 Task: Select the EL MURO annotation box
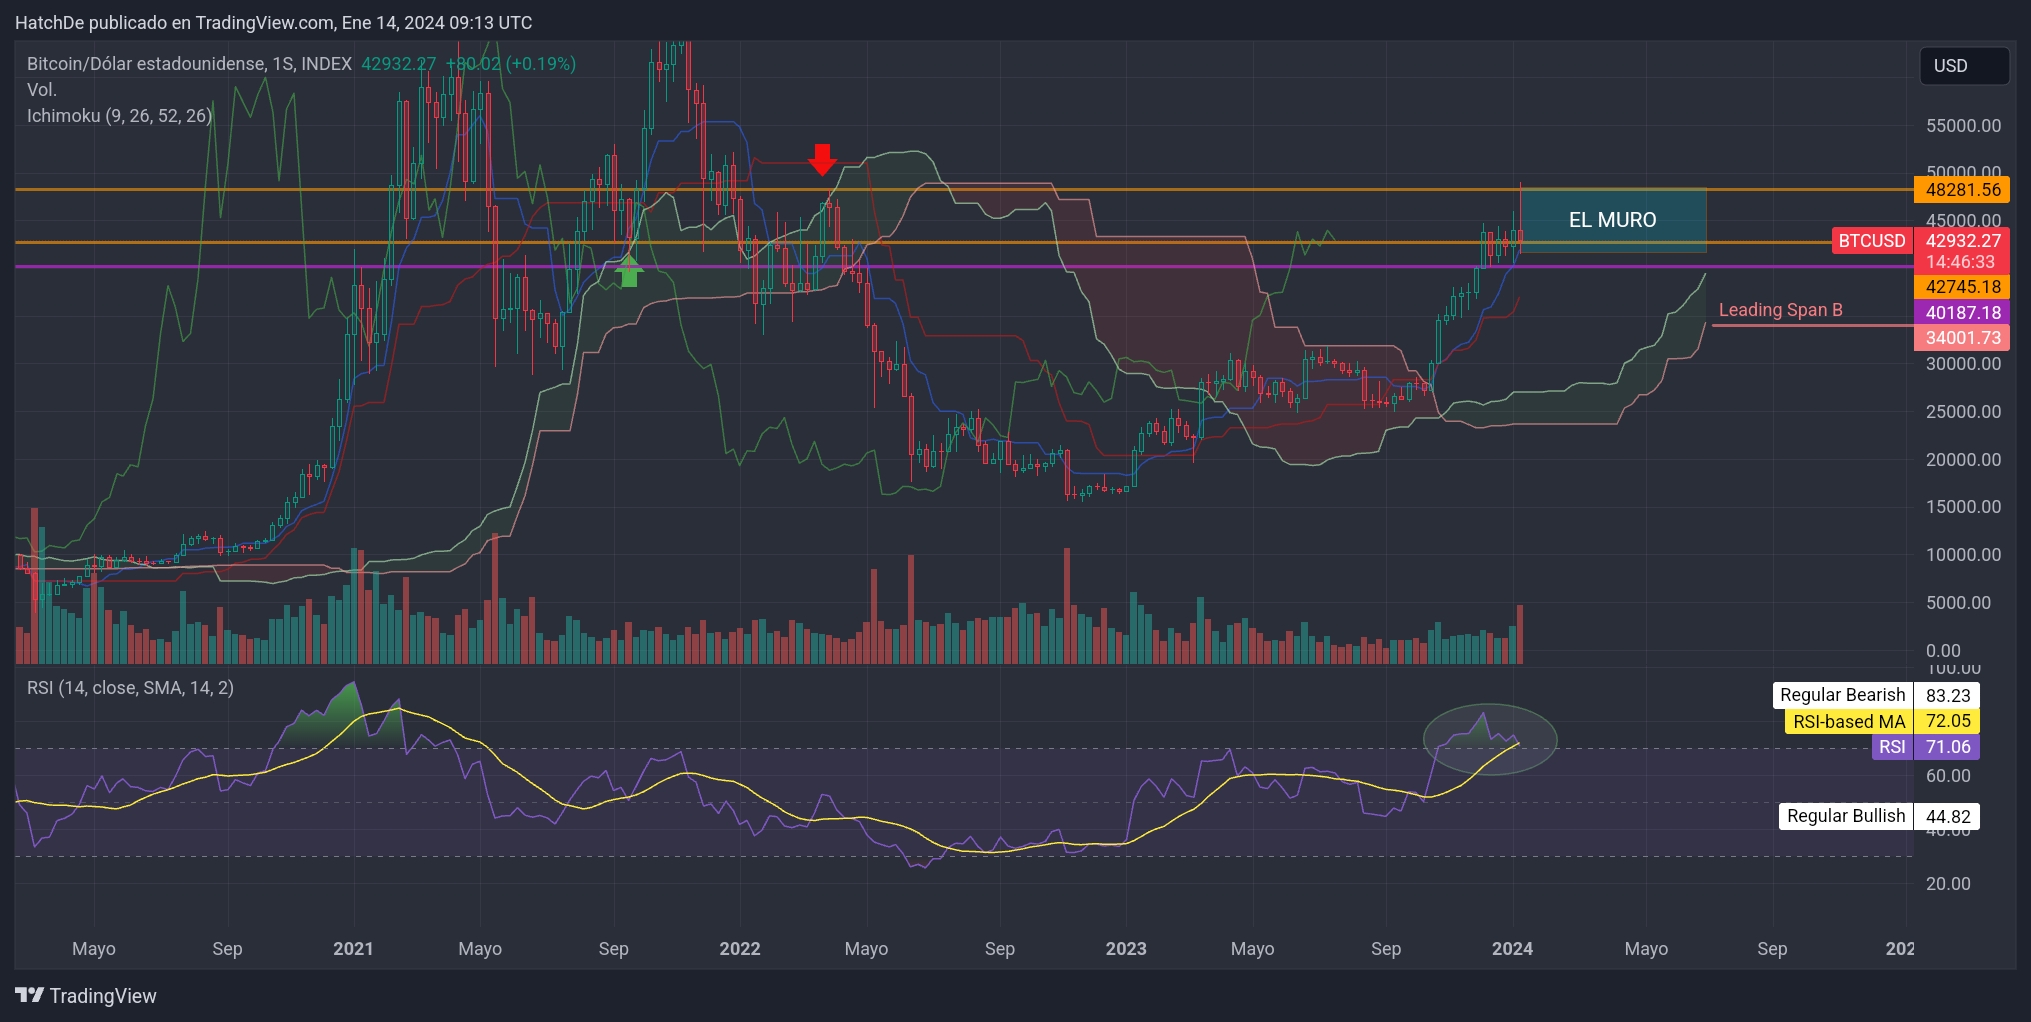click(x=1613, y=220)
